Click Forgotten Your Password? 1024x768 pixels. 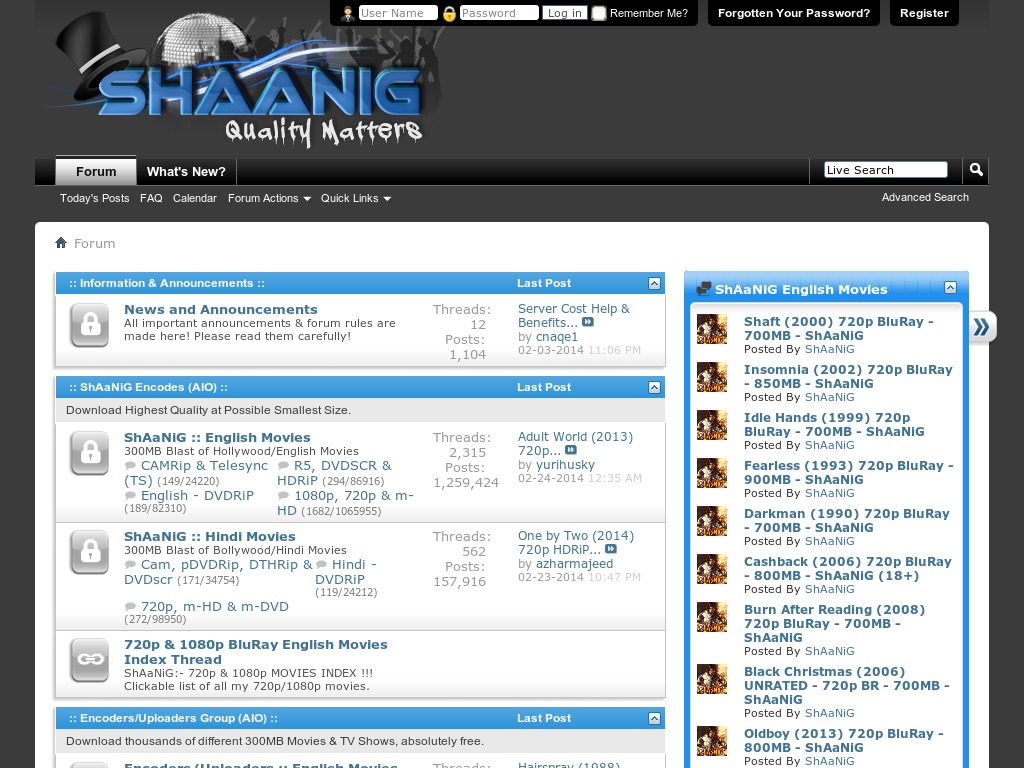pos(793,13)
